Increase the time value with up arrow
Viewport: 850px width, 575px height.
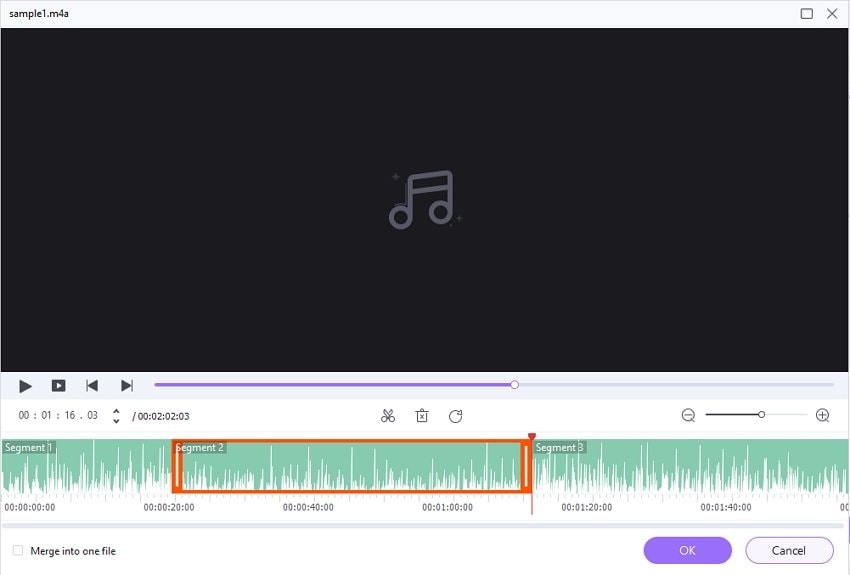[x=116, y=411]
